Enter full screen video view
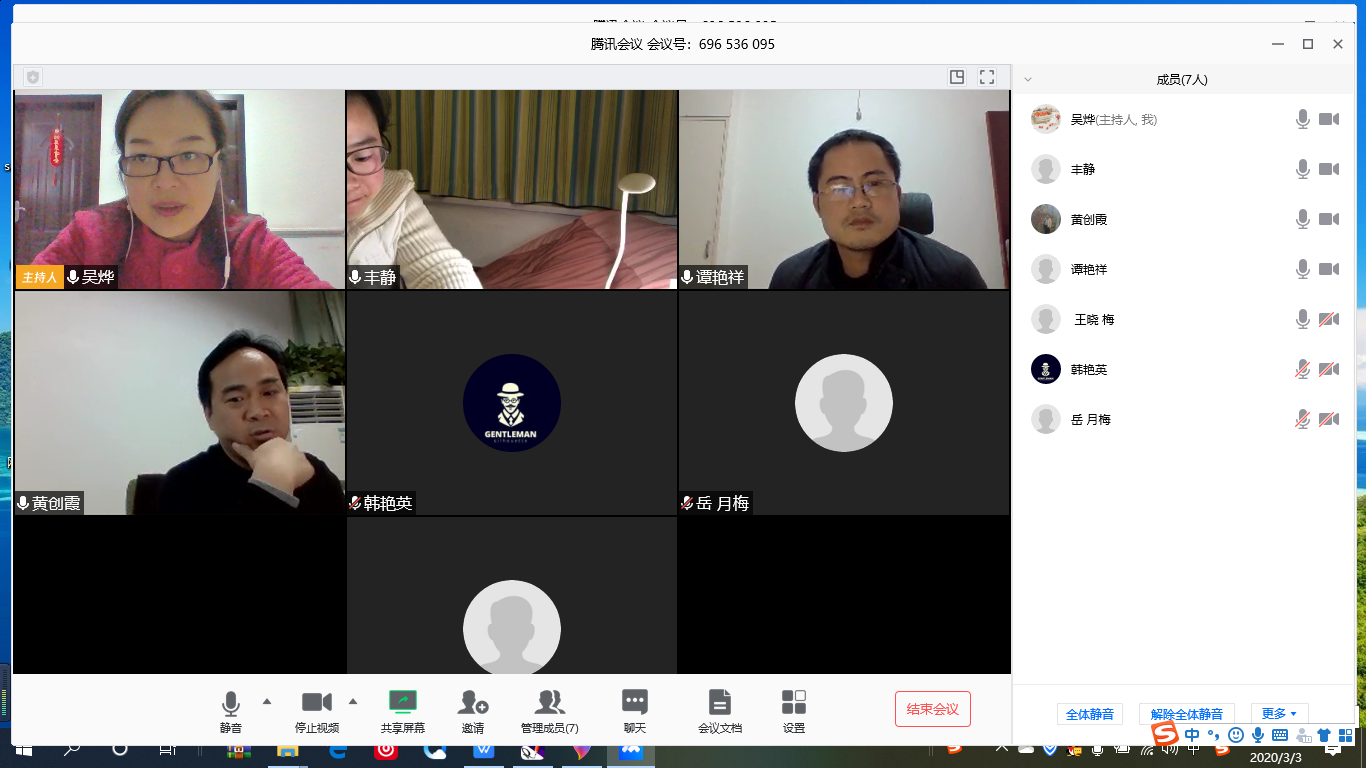 pos(987,77)
